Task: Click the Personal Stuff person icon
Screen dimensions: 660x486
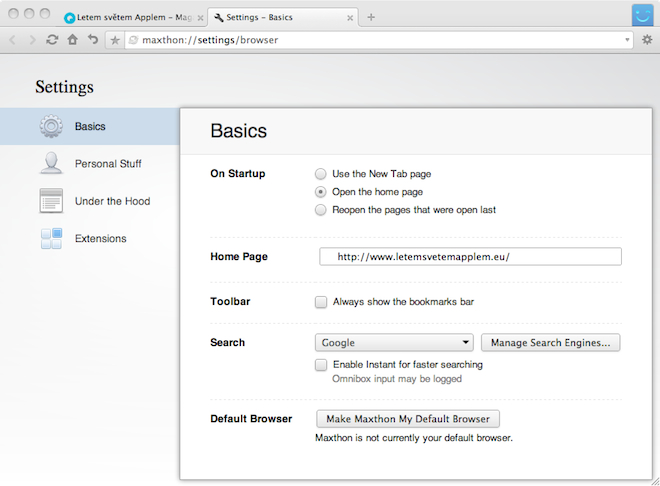Action: point(51,163)
